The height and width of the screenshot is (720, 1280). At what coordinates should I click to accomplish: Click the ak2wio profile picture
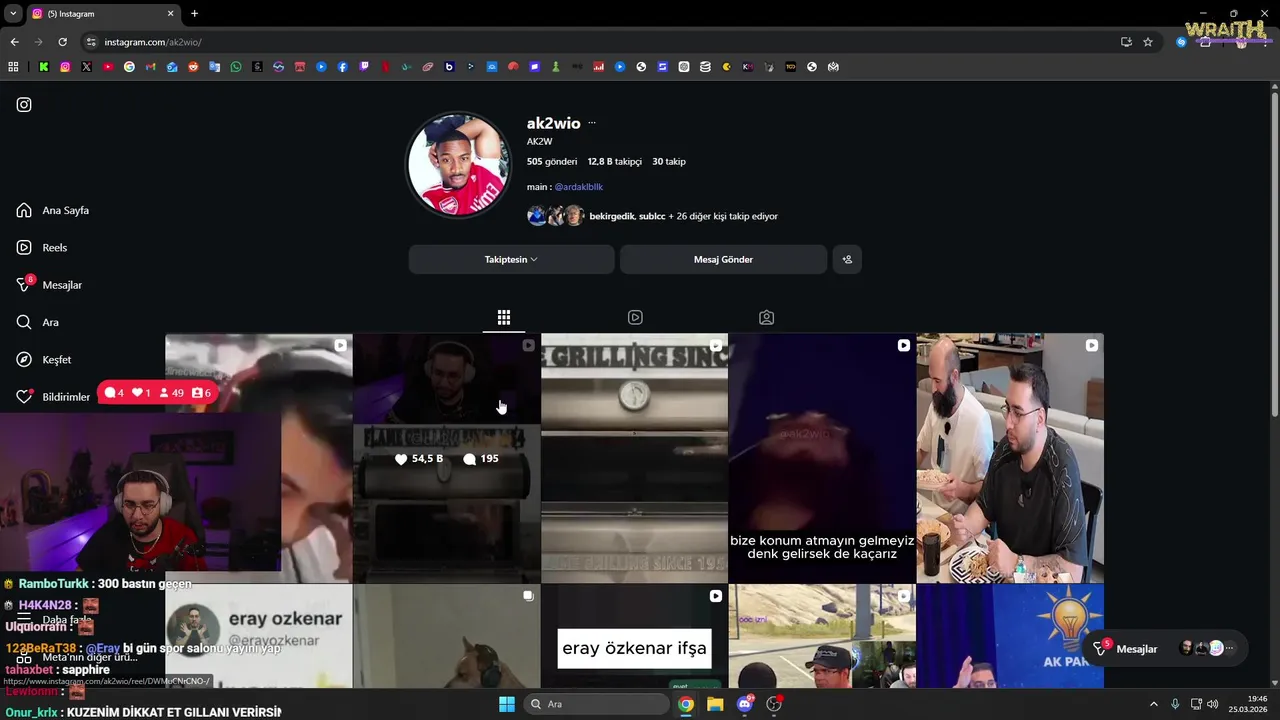(458, 164)
